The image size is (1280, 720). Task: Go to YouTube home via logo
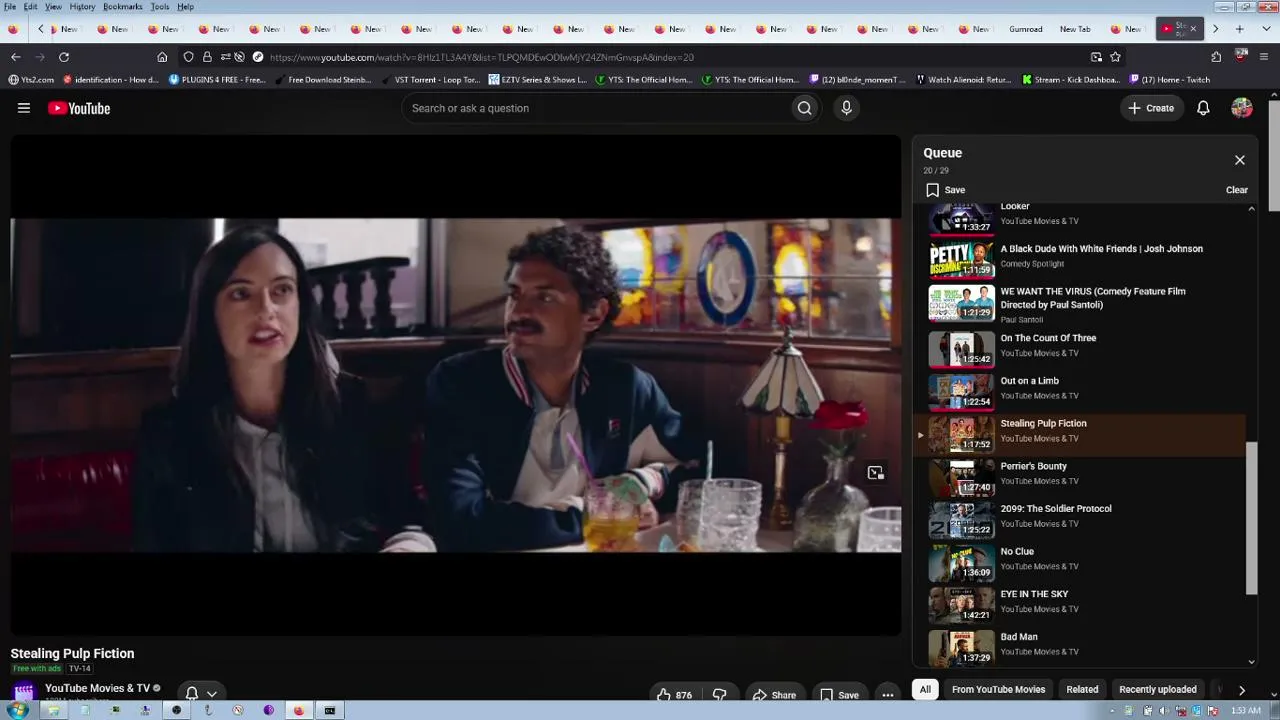click(x=79, y=108)
